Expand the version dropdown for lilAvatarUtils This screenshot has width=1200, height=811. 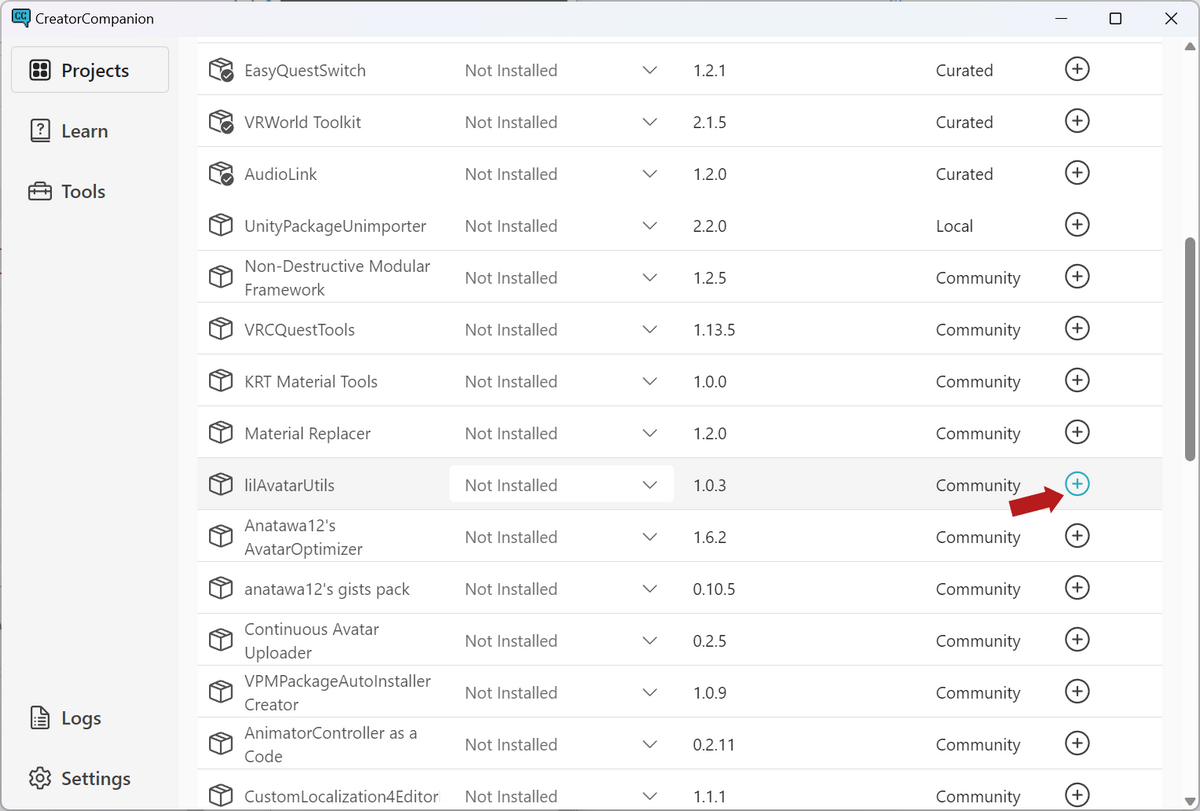click(x=650, y=485)
